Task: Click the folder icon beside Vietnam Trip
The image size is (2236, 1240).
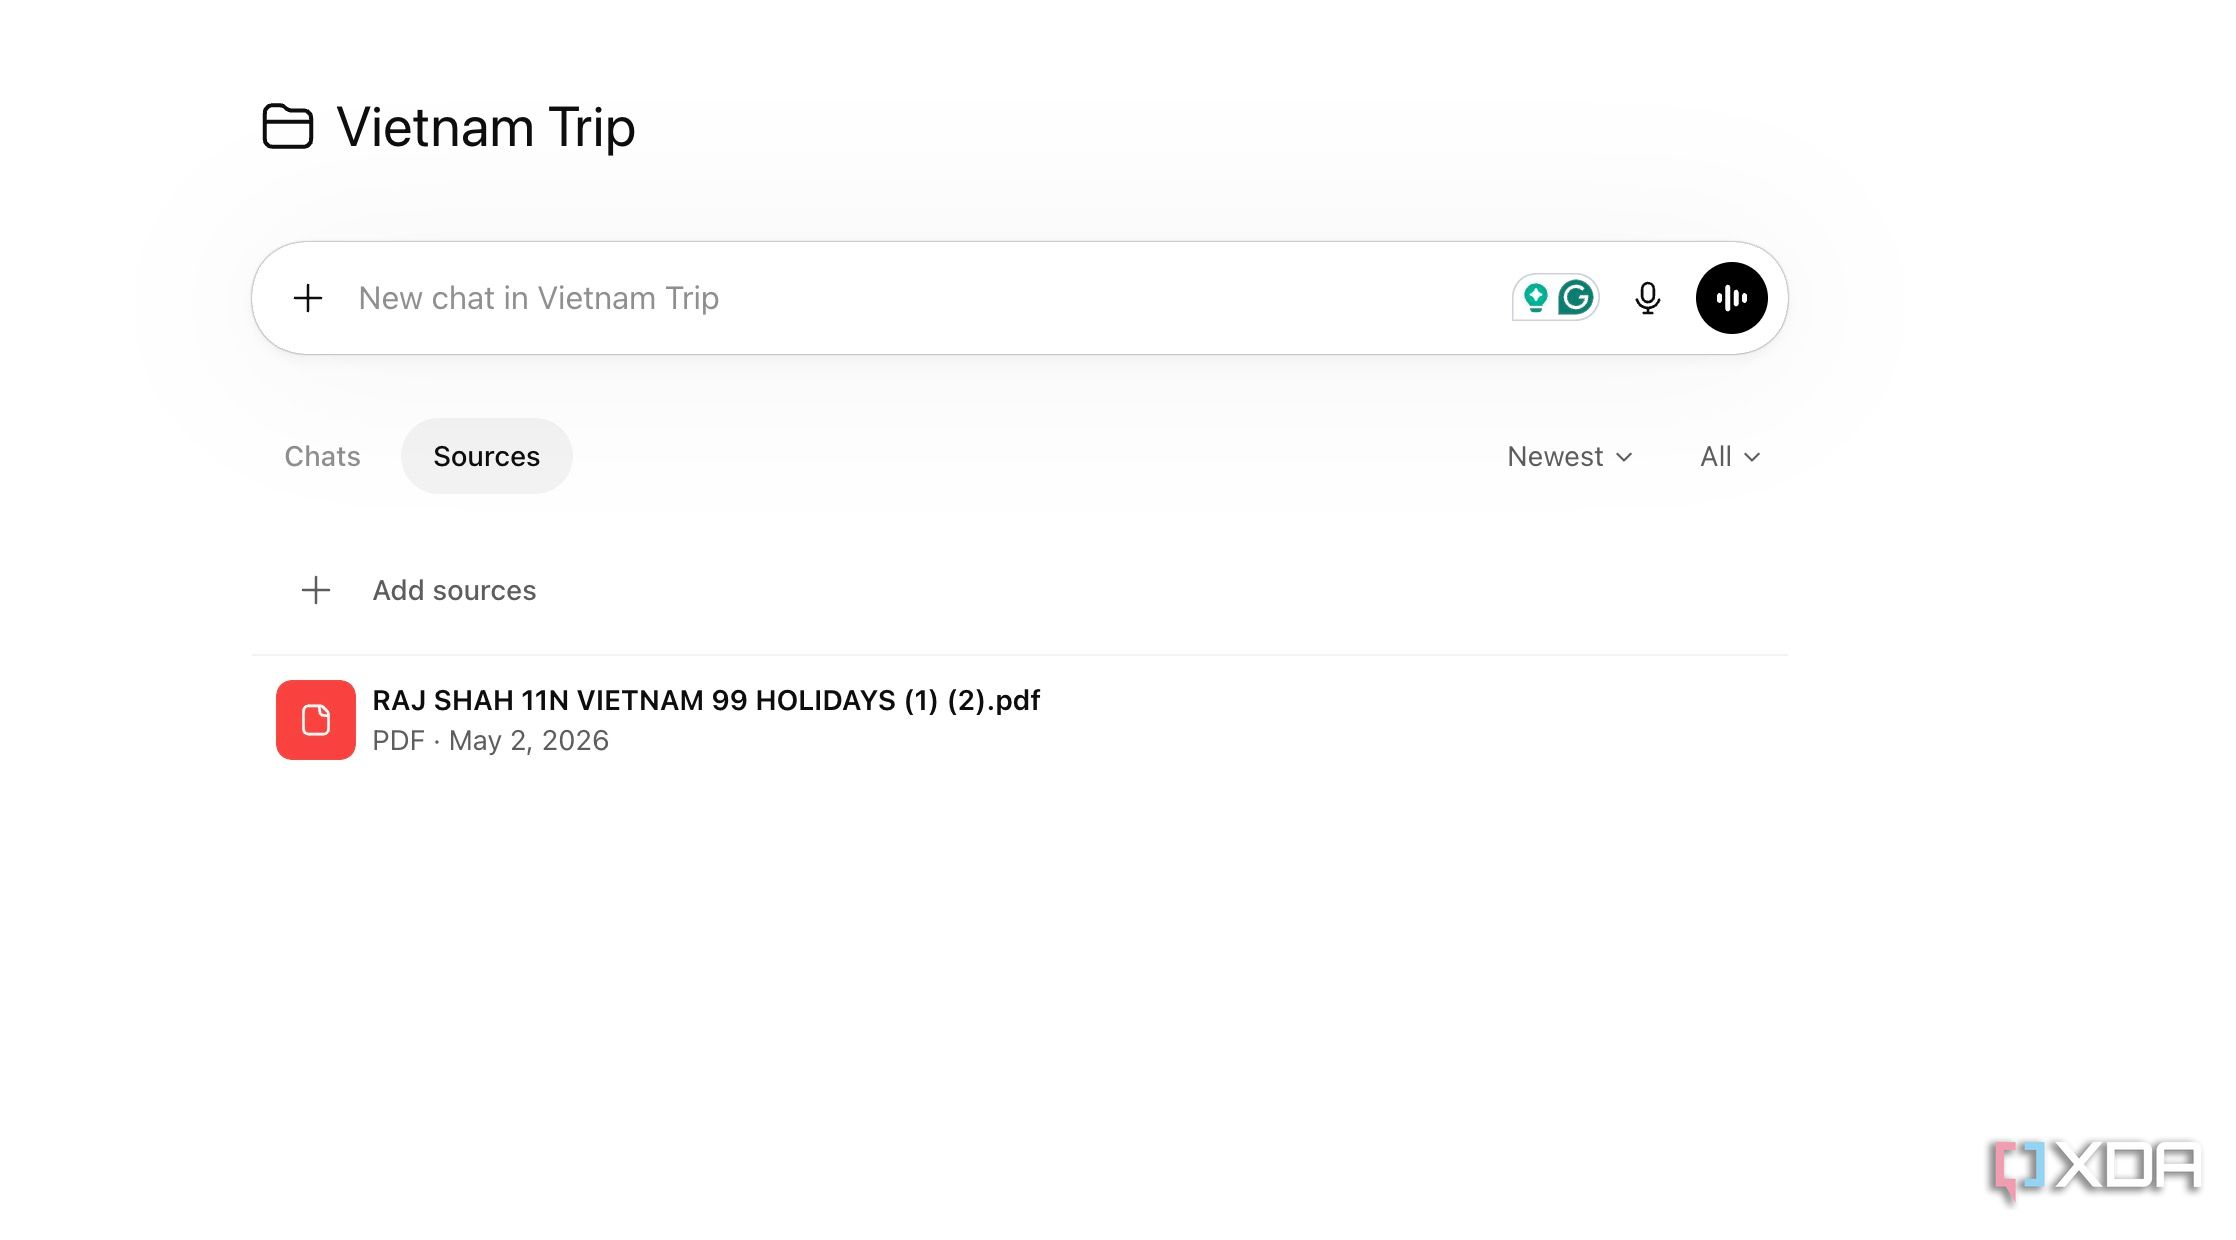Action: pyautogui.click(x=288, y=127)
